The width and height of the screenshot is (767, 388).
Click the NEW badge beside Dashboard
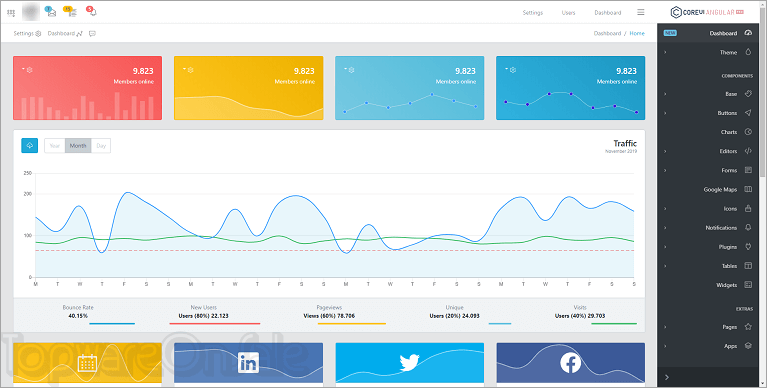pos(670,33)
